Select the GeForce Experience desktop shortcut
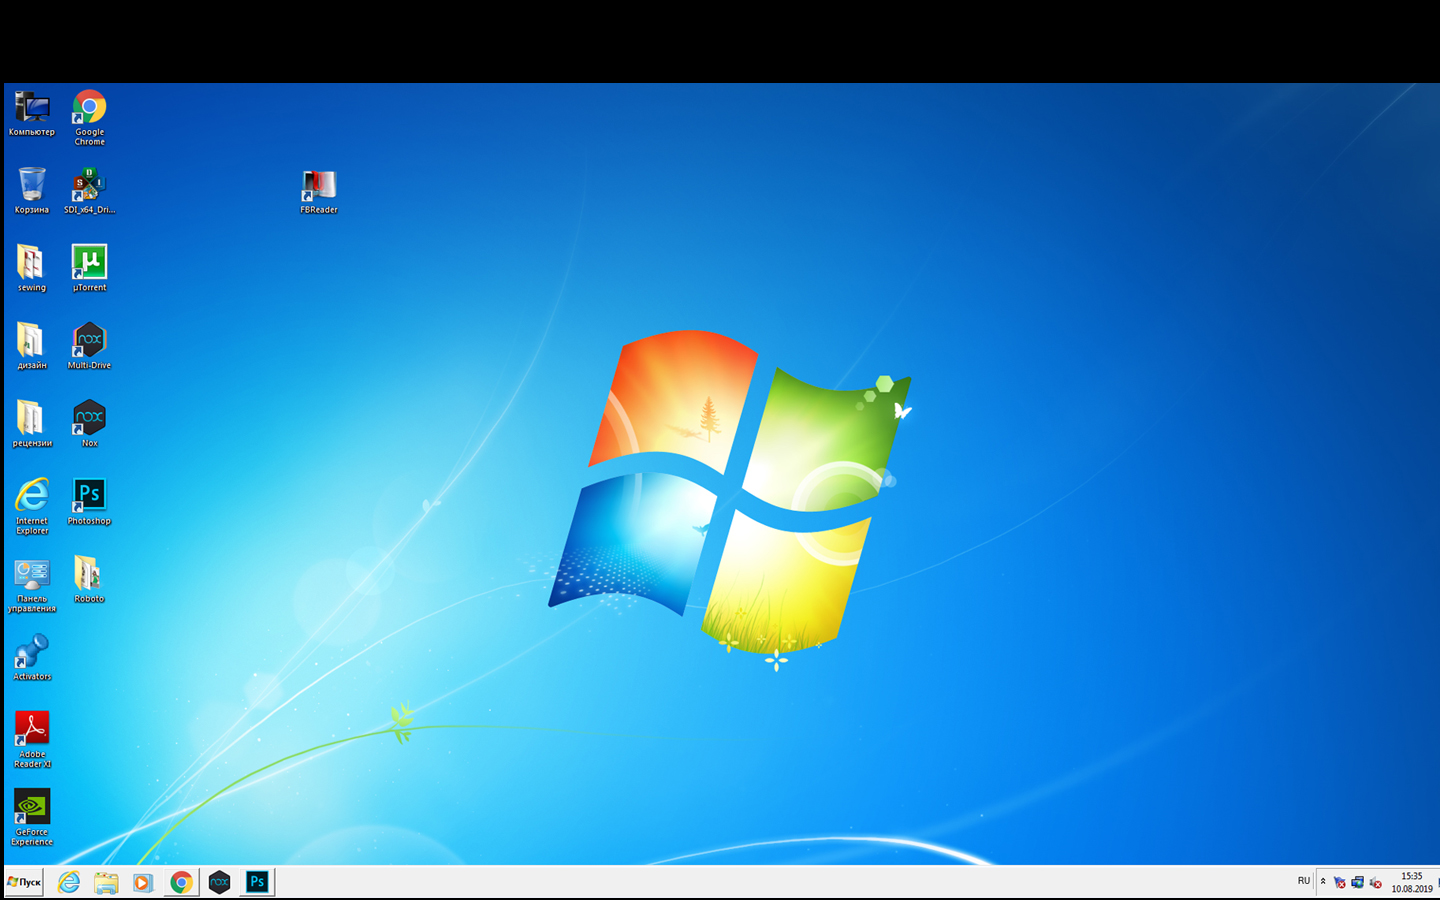The width and height of the screenshot is (1440, 900). [32, 819]
